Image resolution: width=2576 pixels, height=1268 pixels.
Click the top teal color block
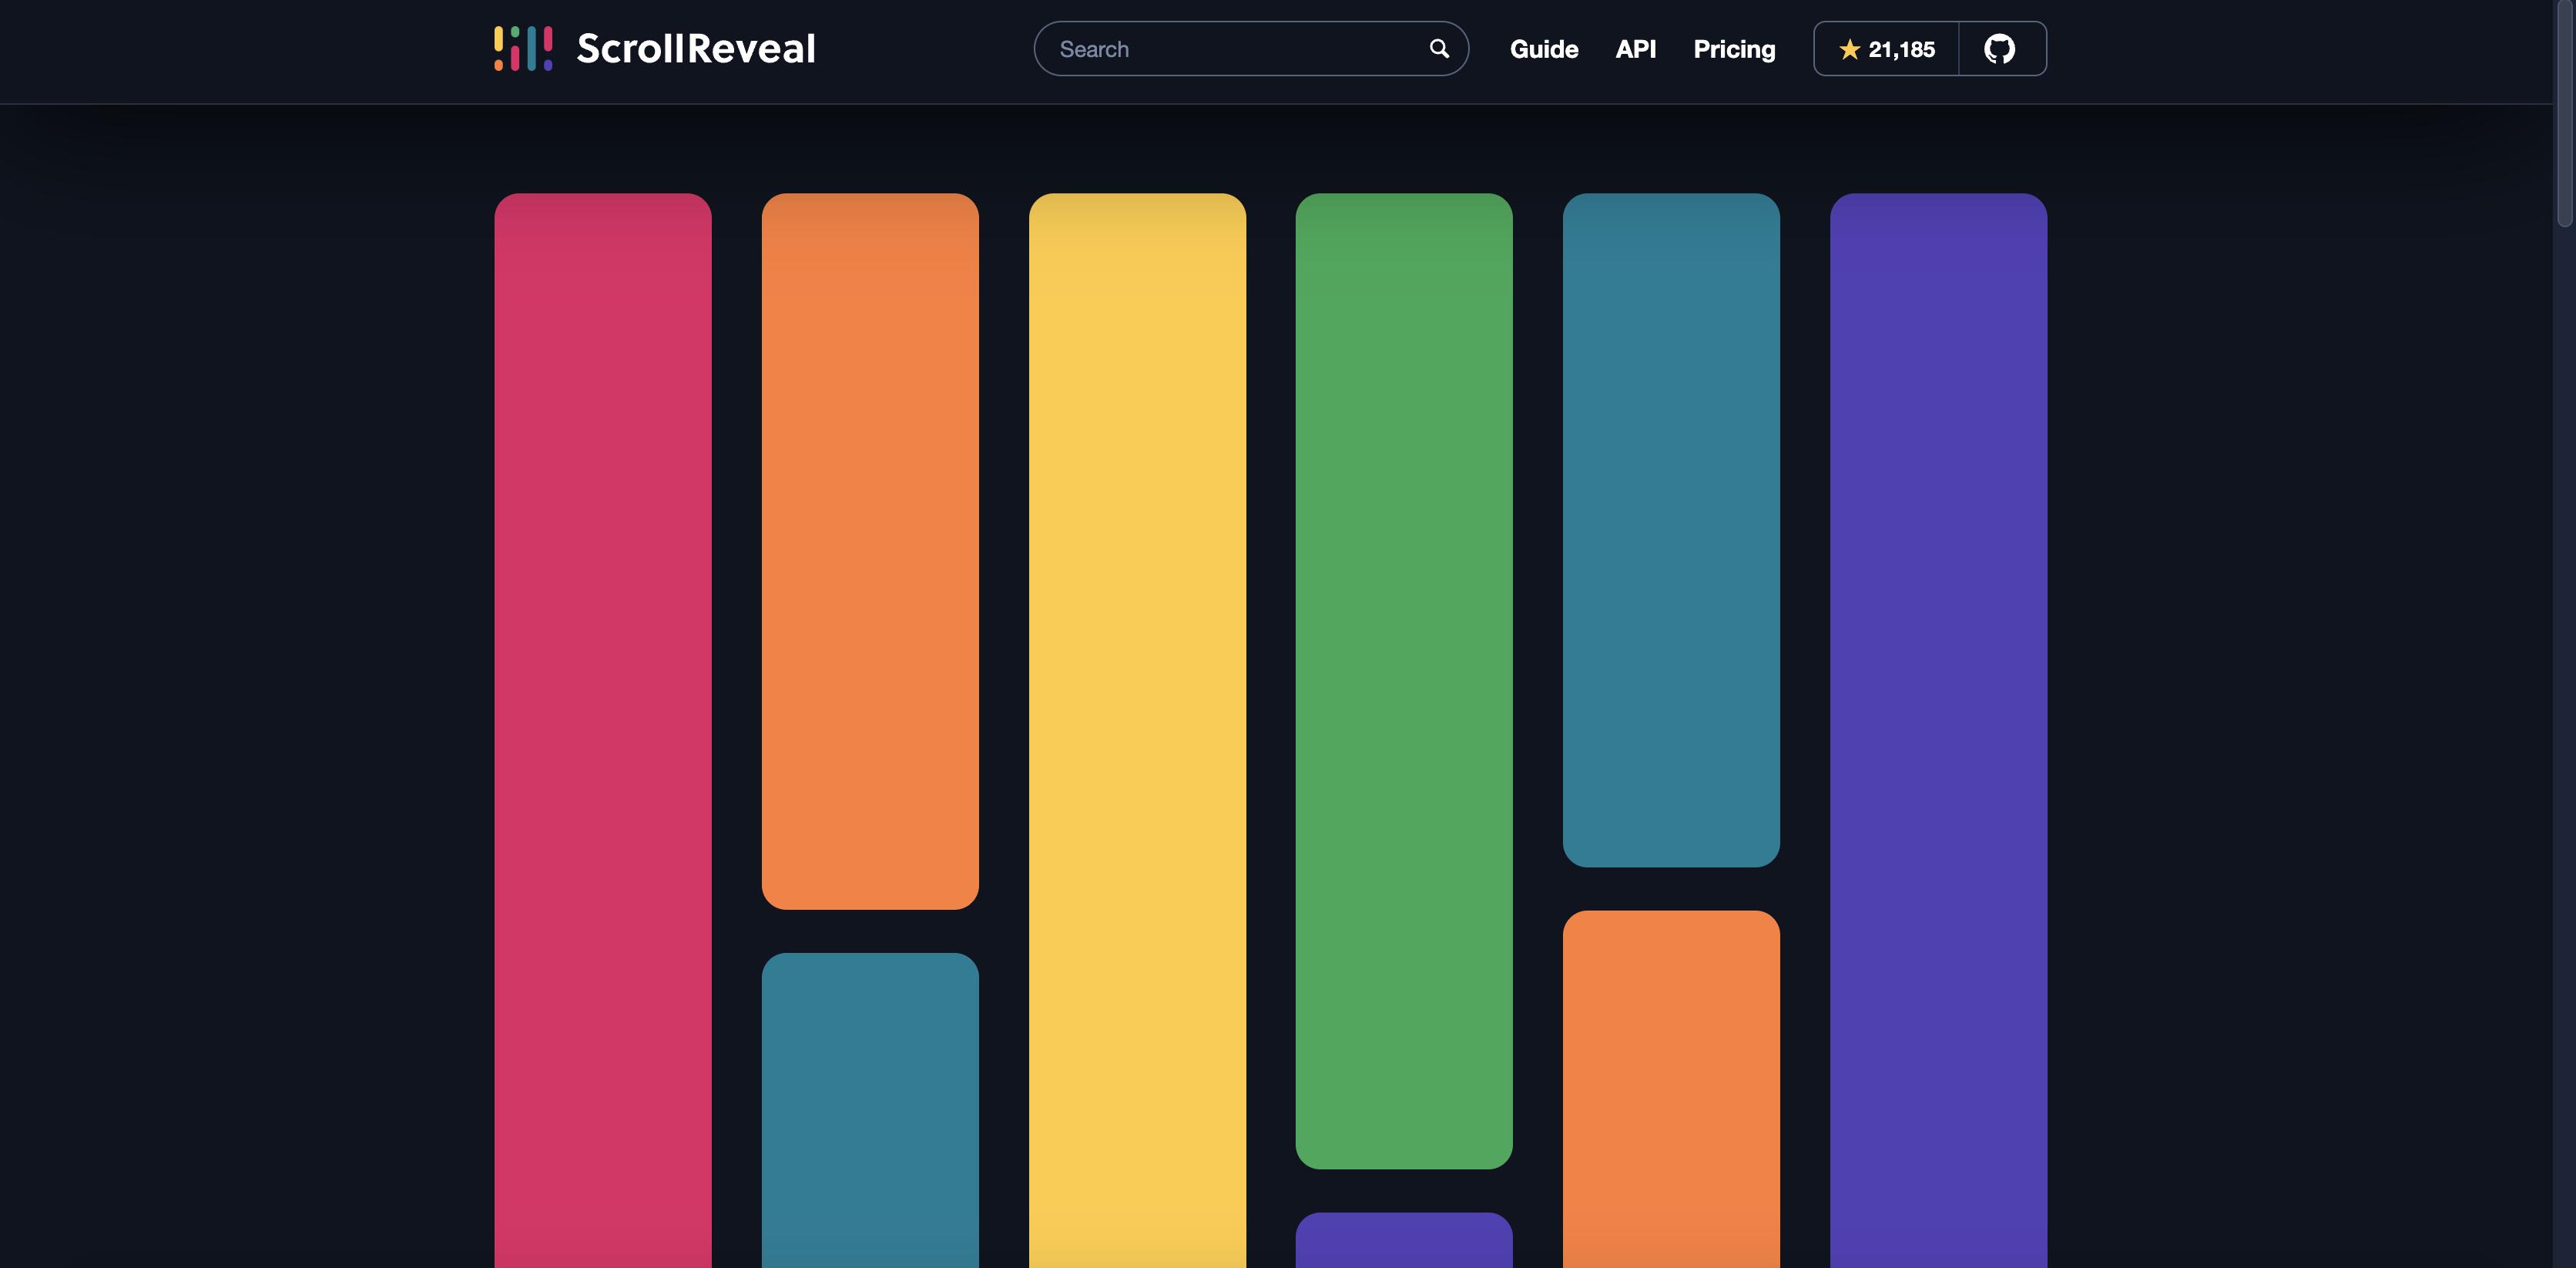pyautogui.click(x=1670, y=530)
